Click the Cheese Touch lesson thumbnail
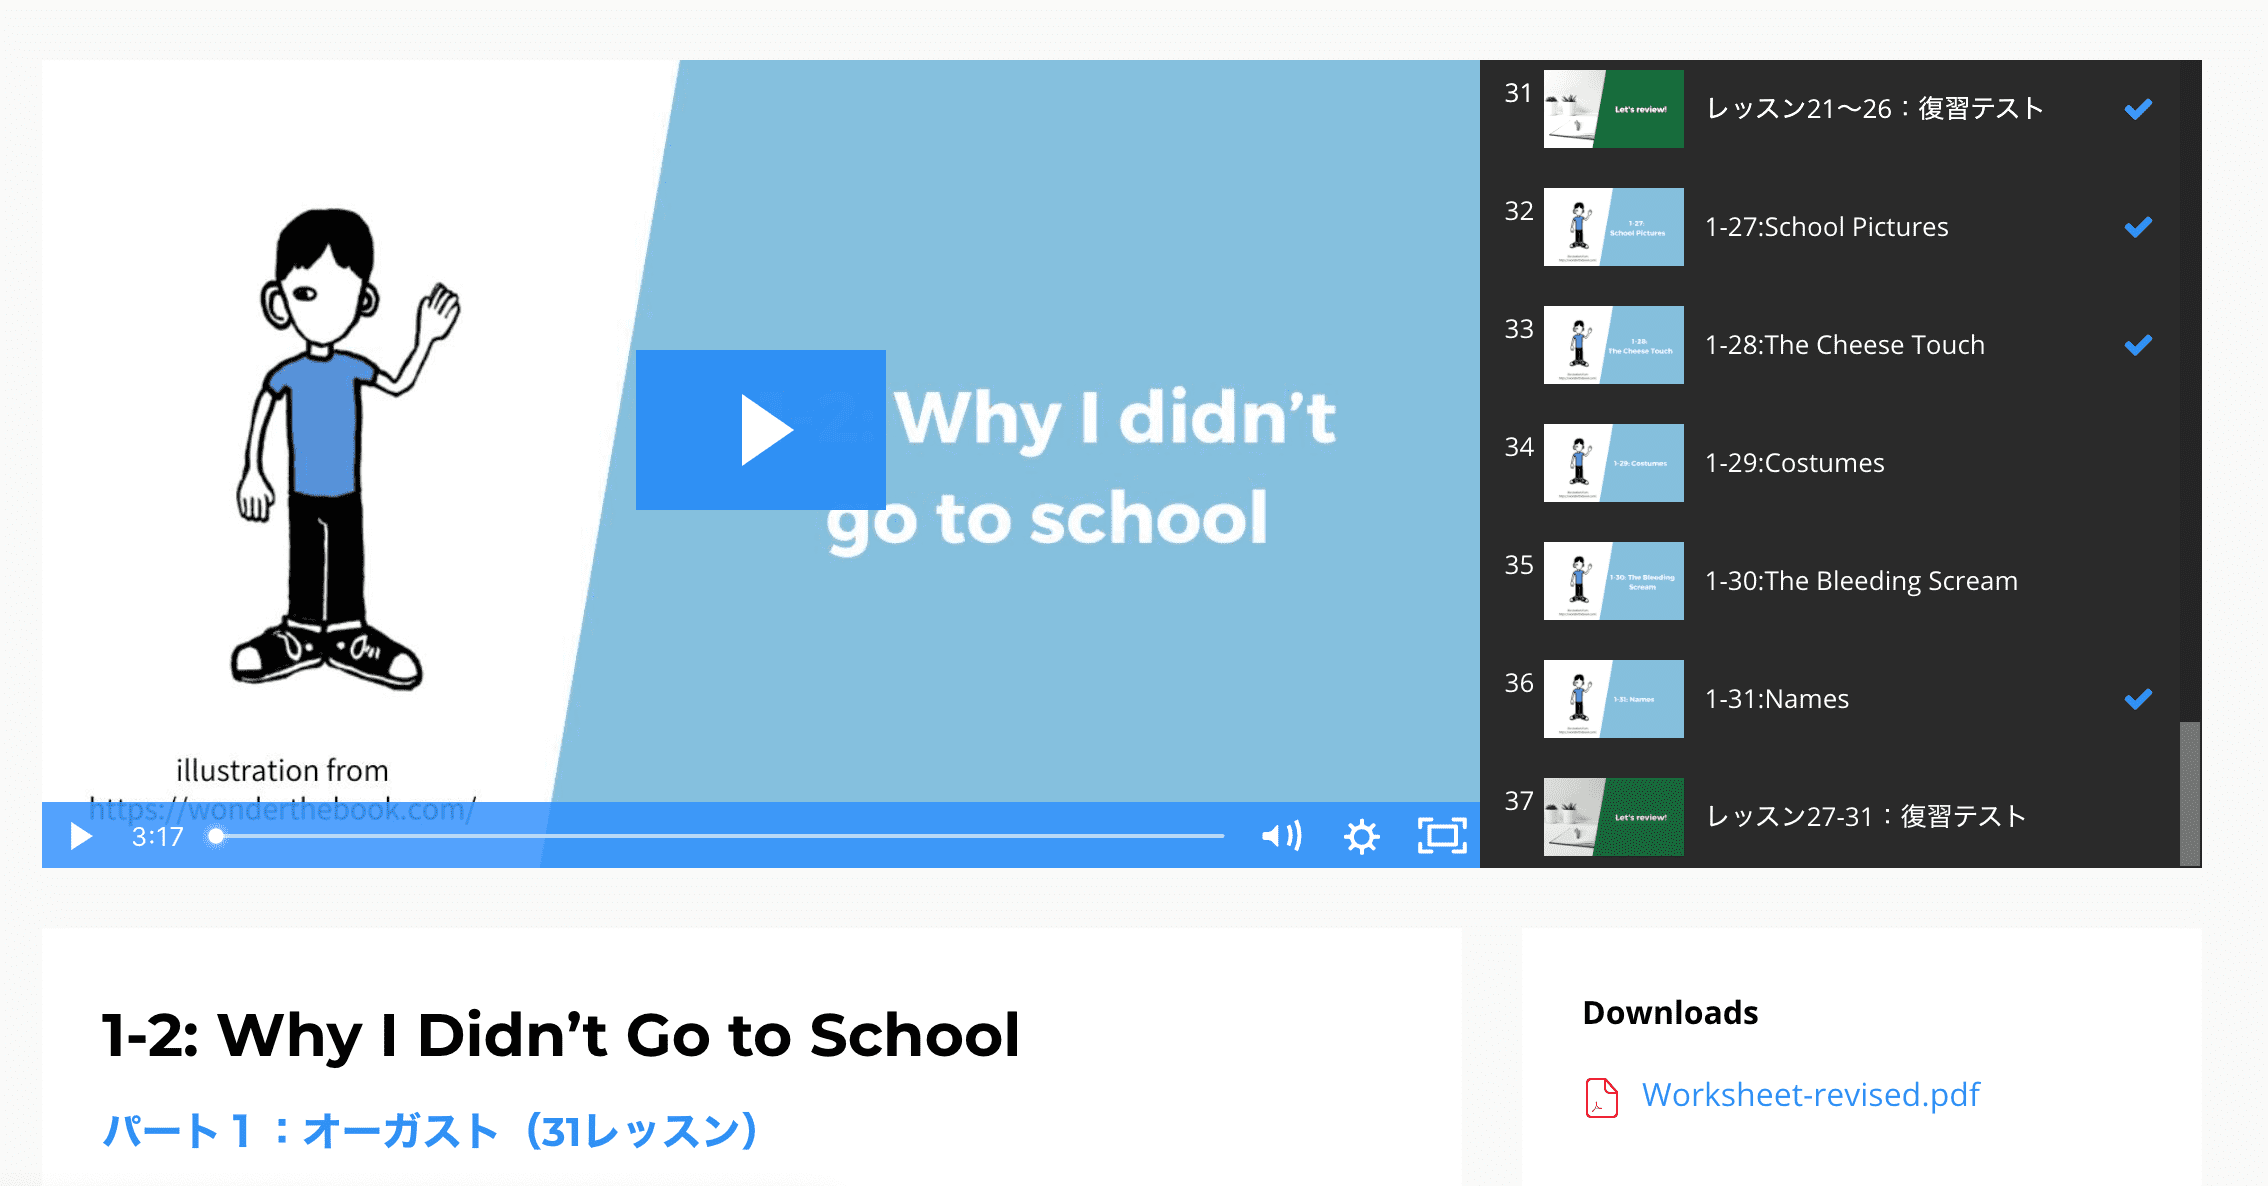Image resolution: width=2268 pixels, height=1186 pixels. pos(1613,345)
